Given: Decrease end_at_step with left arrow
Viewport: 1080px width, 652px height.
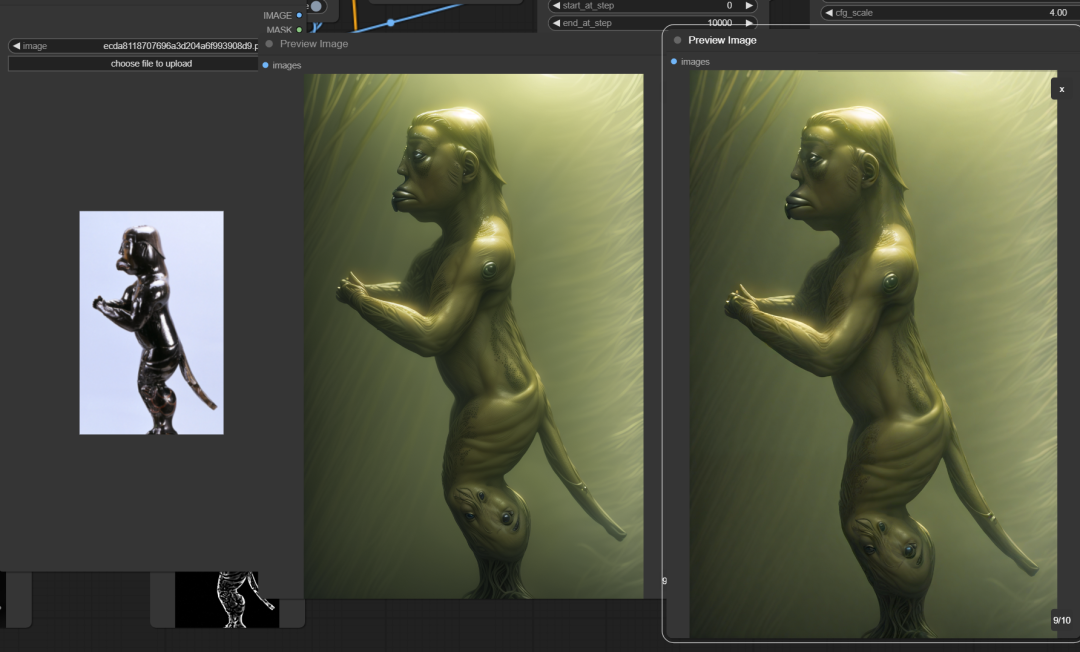Looking at the screenshot, I should tap(556, 23).
